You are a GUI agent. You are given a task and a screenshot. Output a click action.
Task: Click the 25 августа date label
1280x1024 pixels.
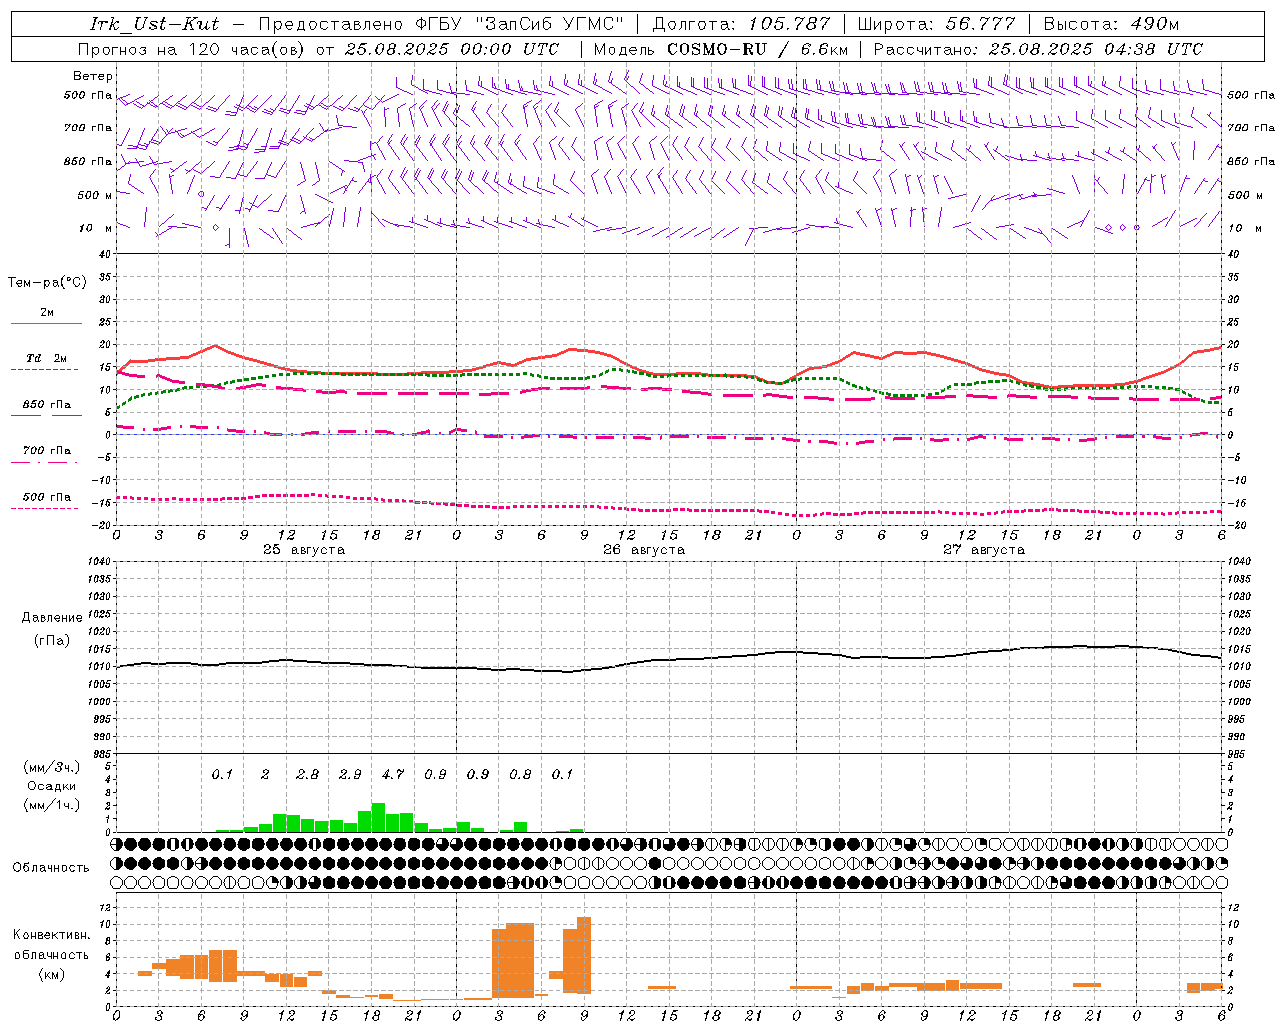(x=304, y=550)
